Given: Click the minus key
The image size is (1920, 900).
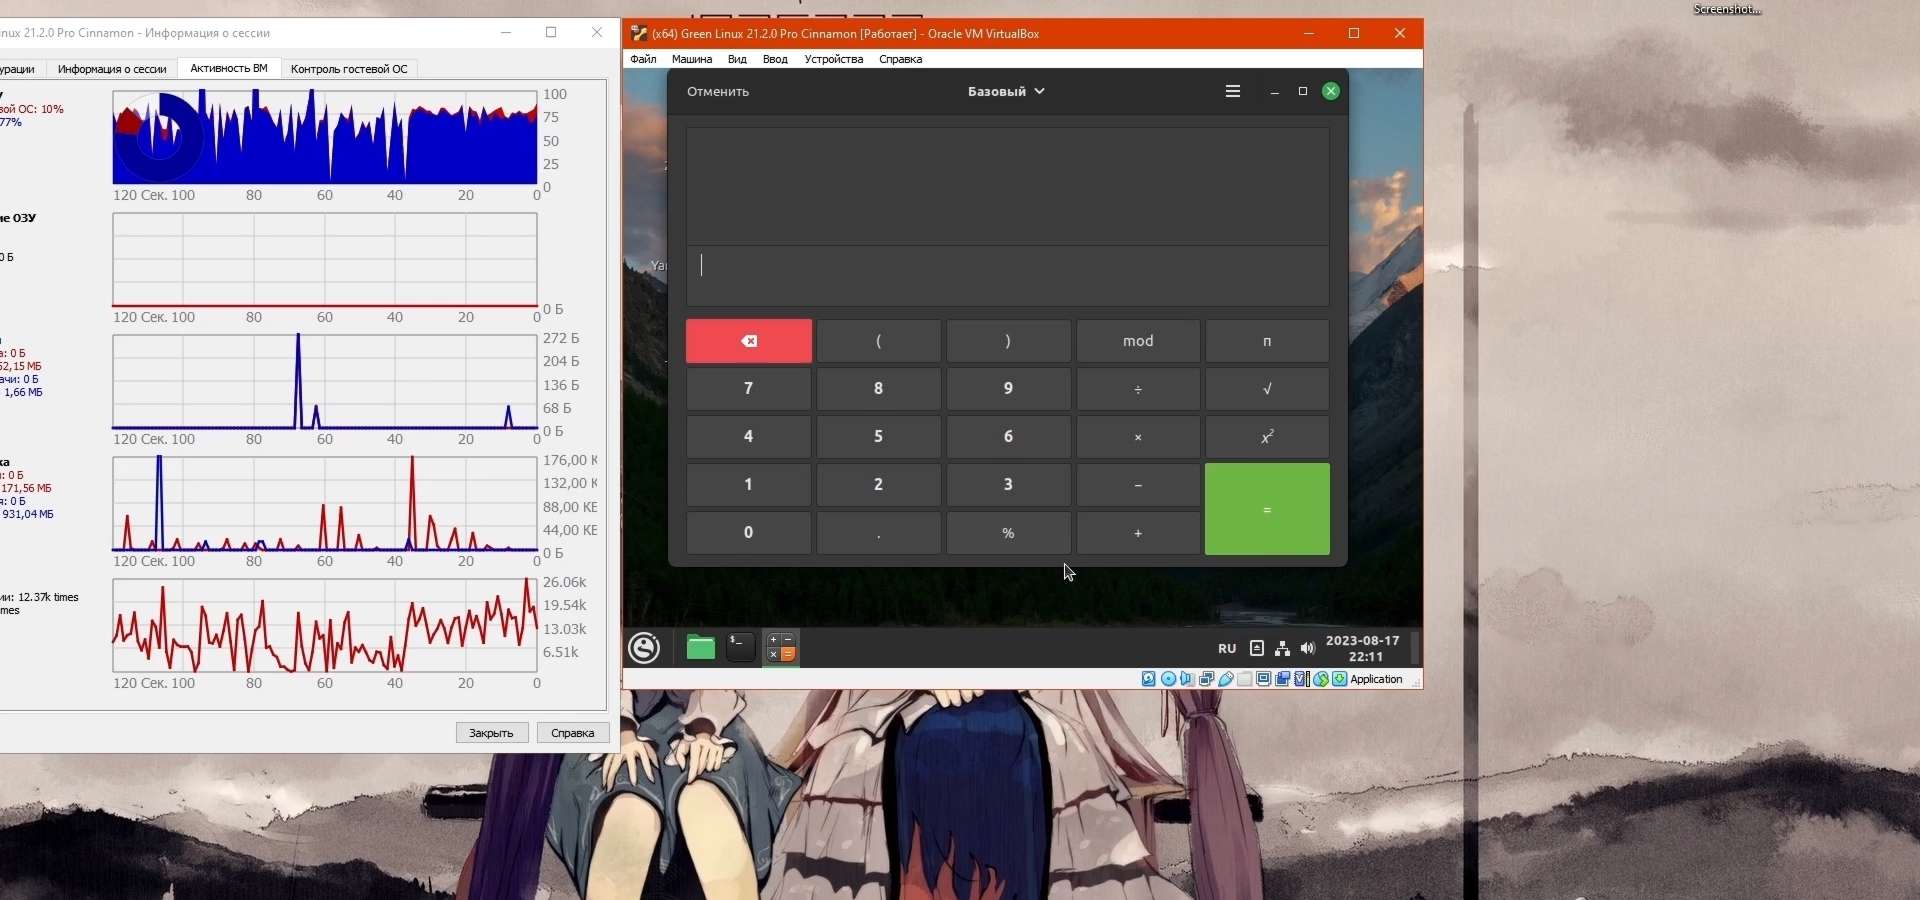Looking at the screenshot, I should 1138,485.
